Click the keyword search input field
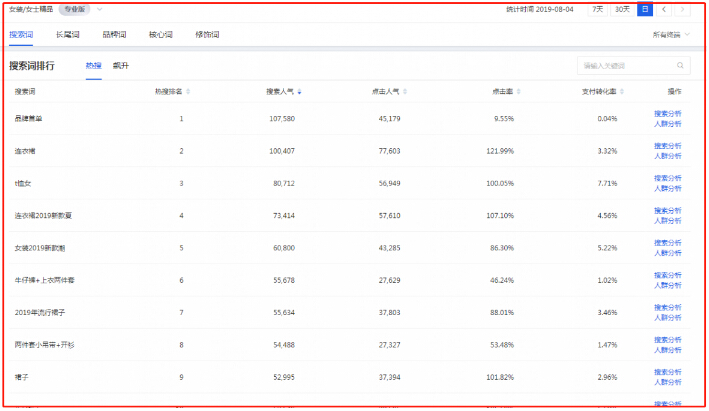This screenshot has height=411, width=709. tap(625, 66)
